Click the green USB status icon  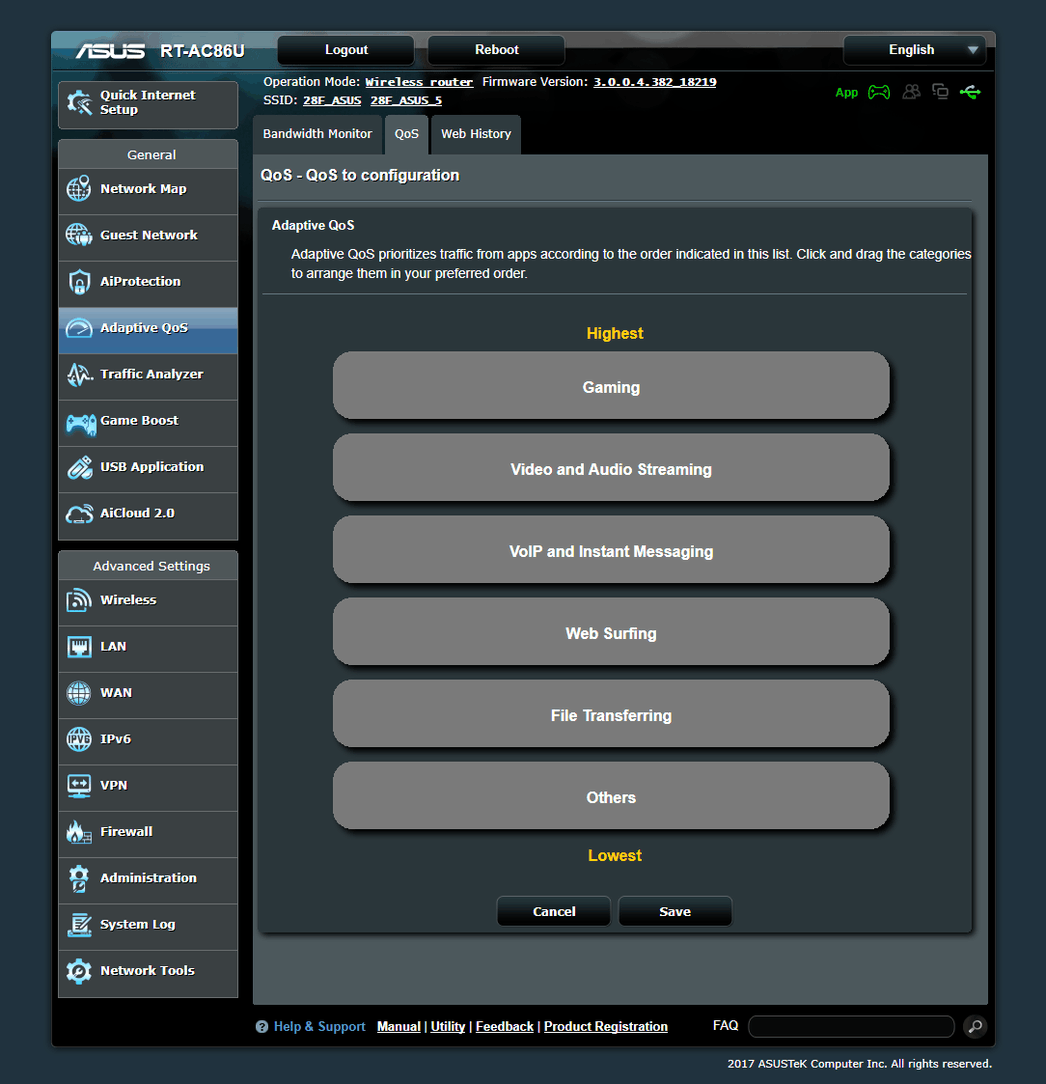click(970, 92)
